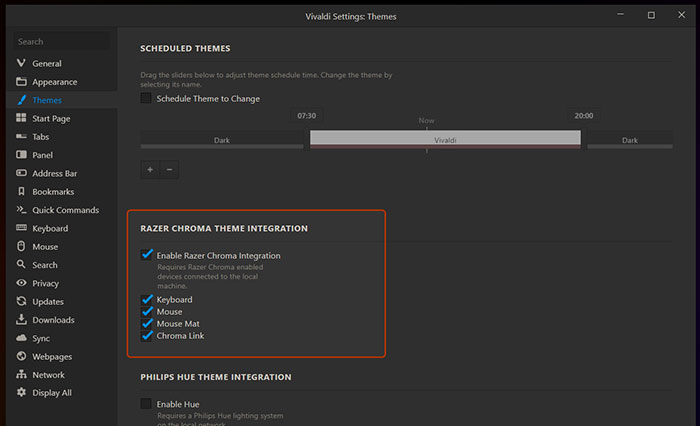Image resolution: width=700 pixels, height=426 pixels.
Task: Uncheck Enable Razer Chroma Integration
Action: point(146,255)
